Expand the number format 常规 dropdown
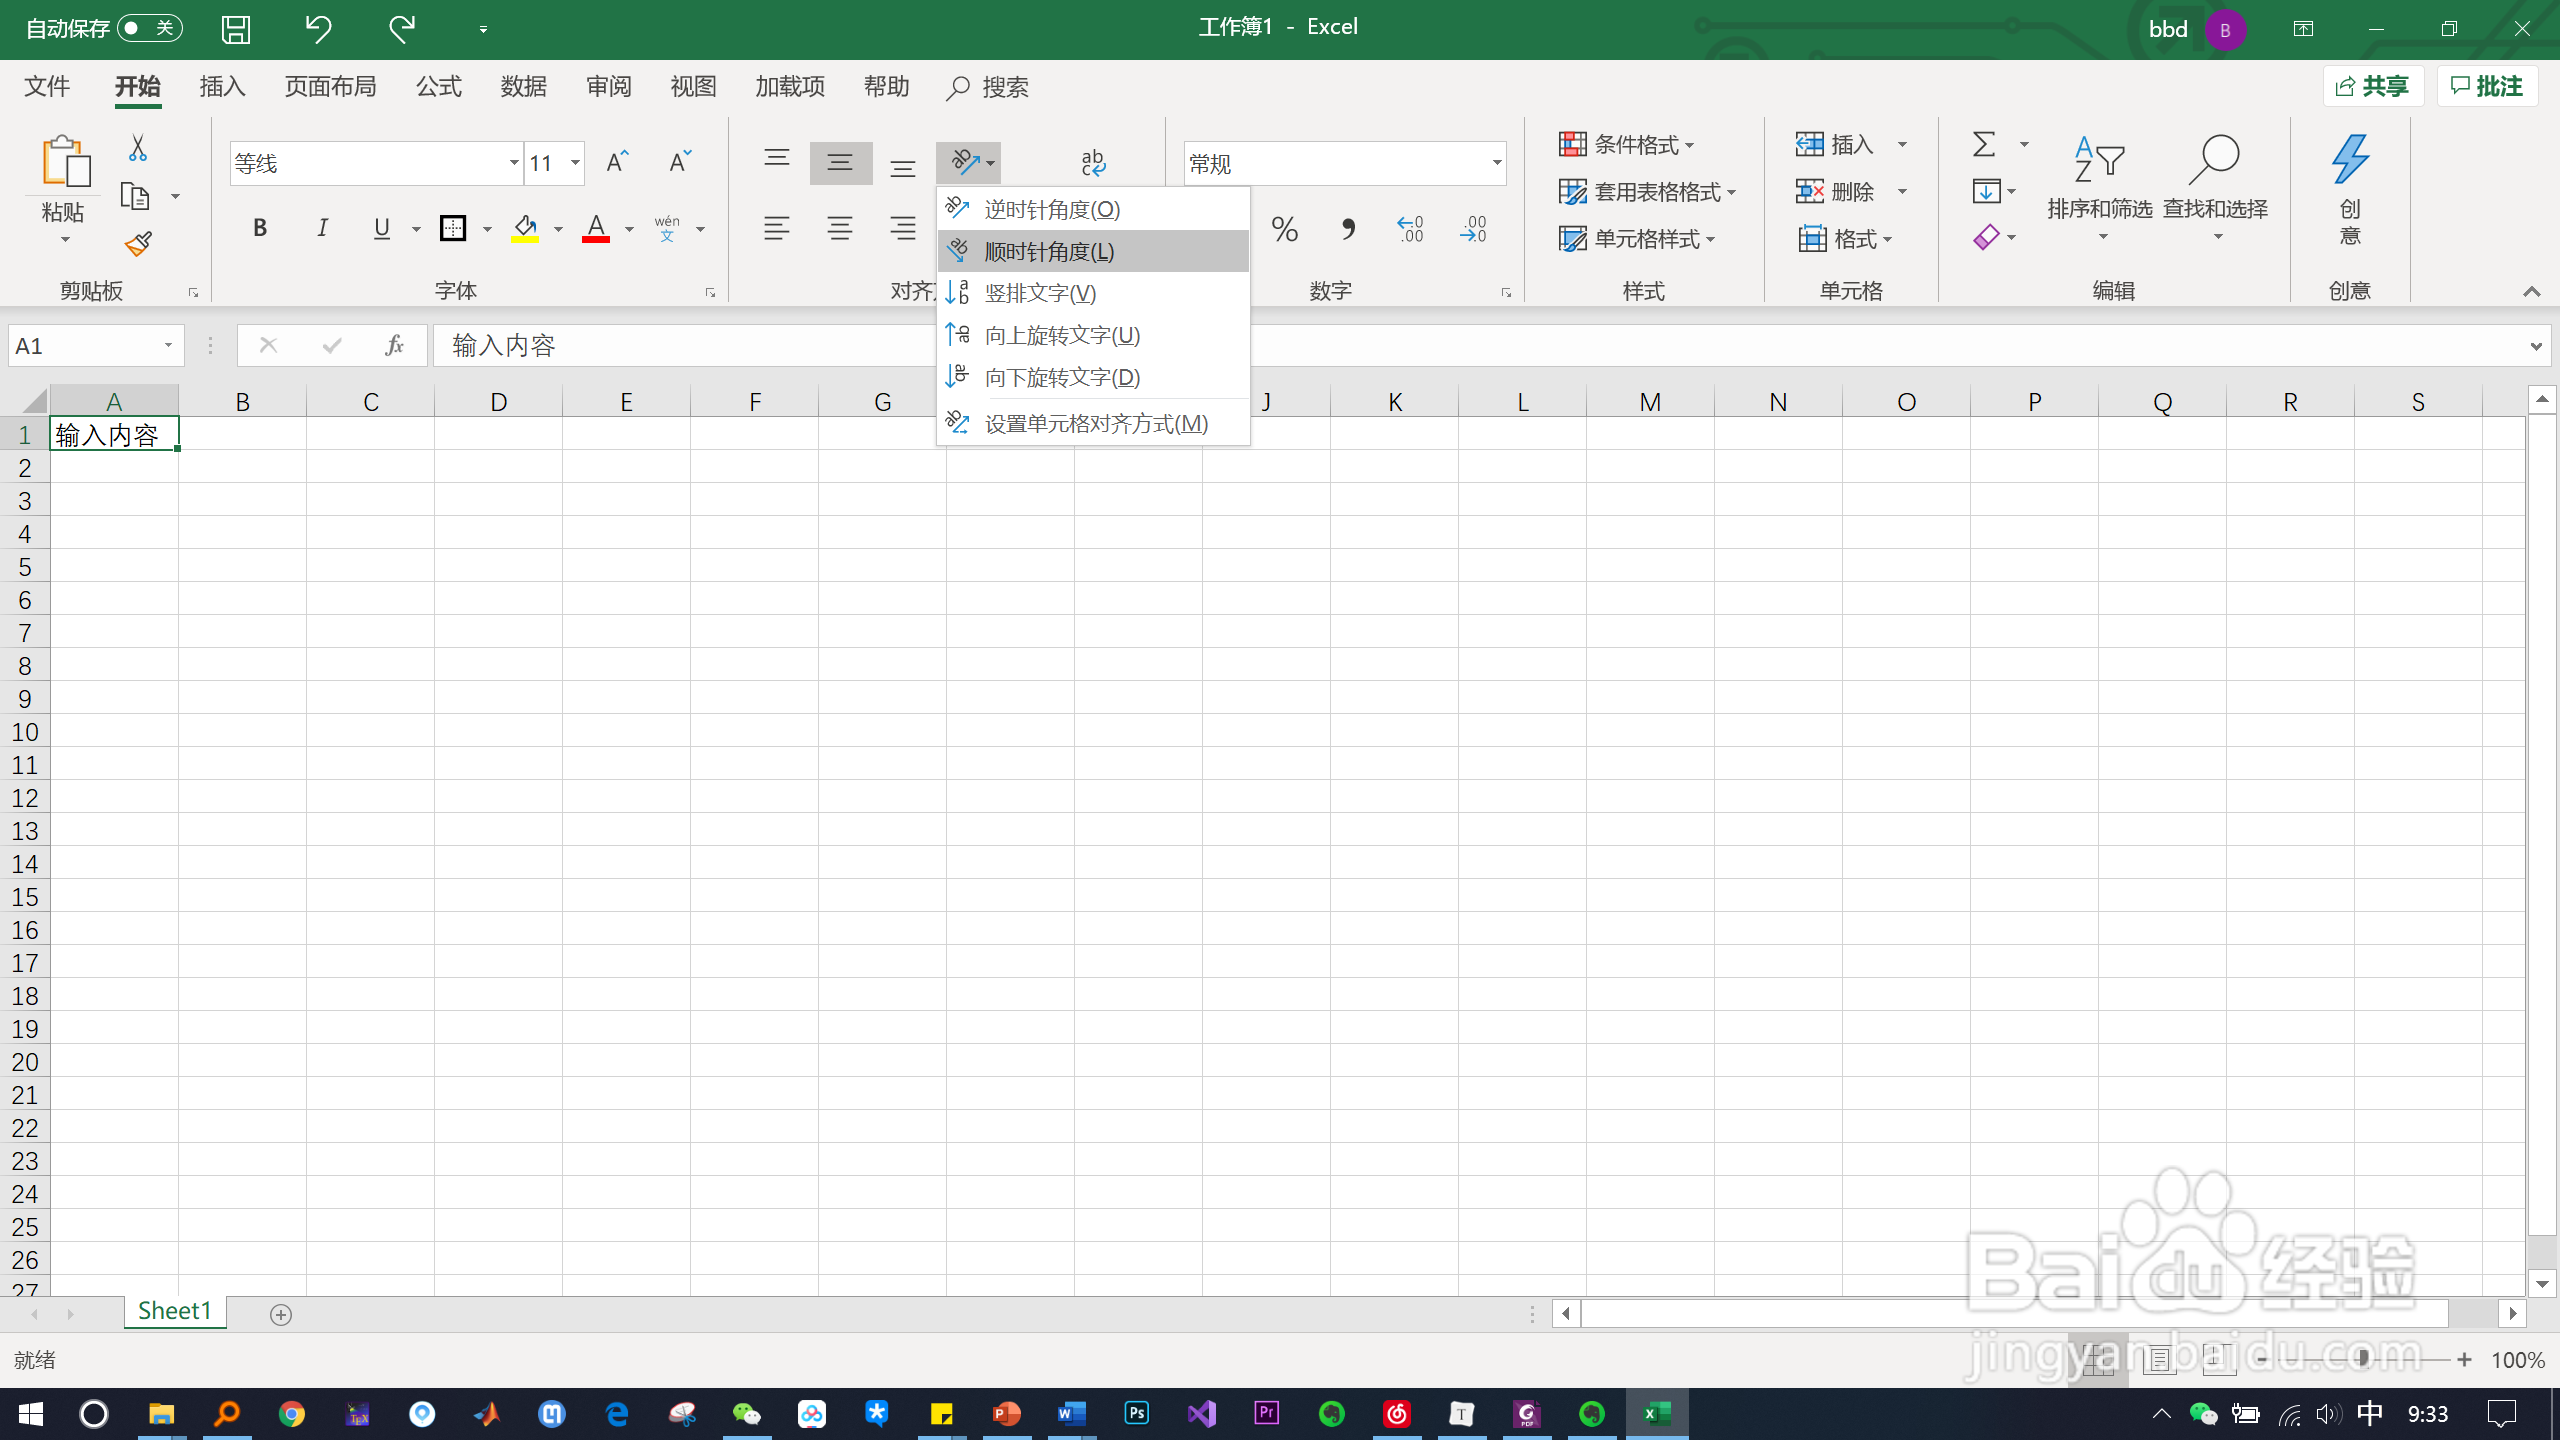Image resolution: width=2560 pixels, height=1440 pixels. [1496, 163]
